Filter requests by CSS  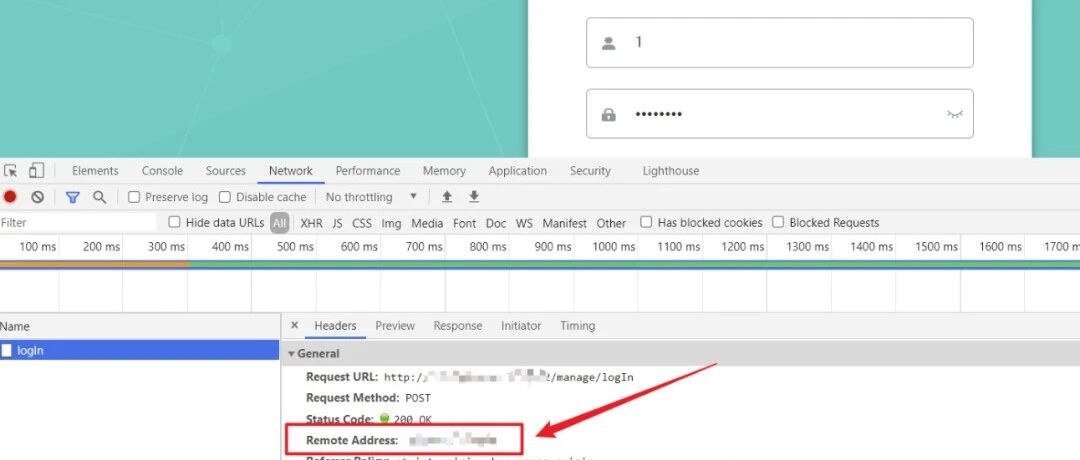point(362,223)
